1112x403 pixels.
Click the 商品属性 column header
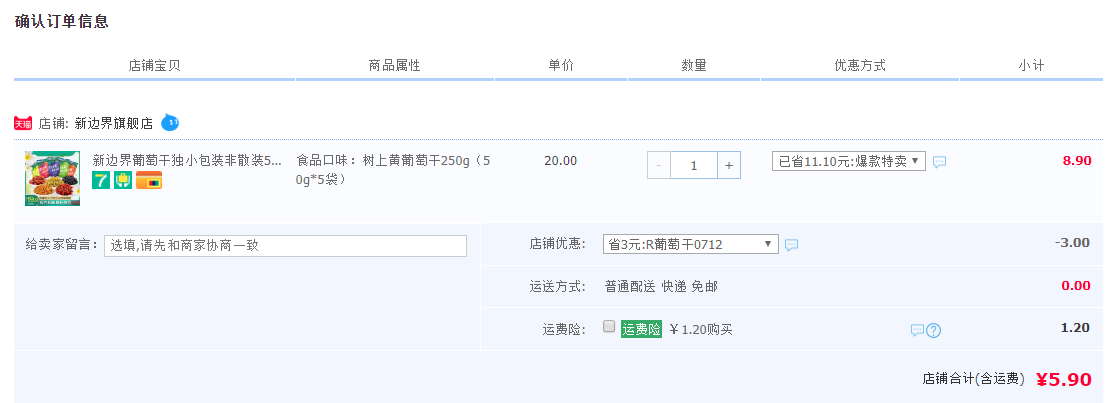395,65
